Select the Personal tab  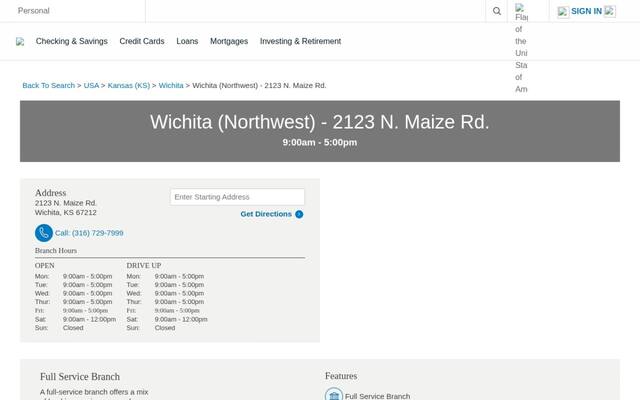[33, 11]
